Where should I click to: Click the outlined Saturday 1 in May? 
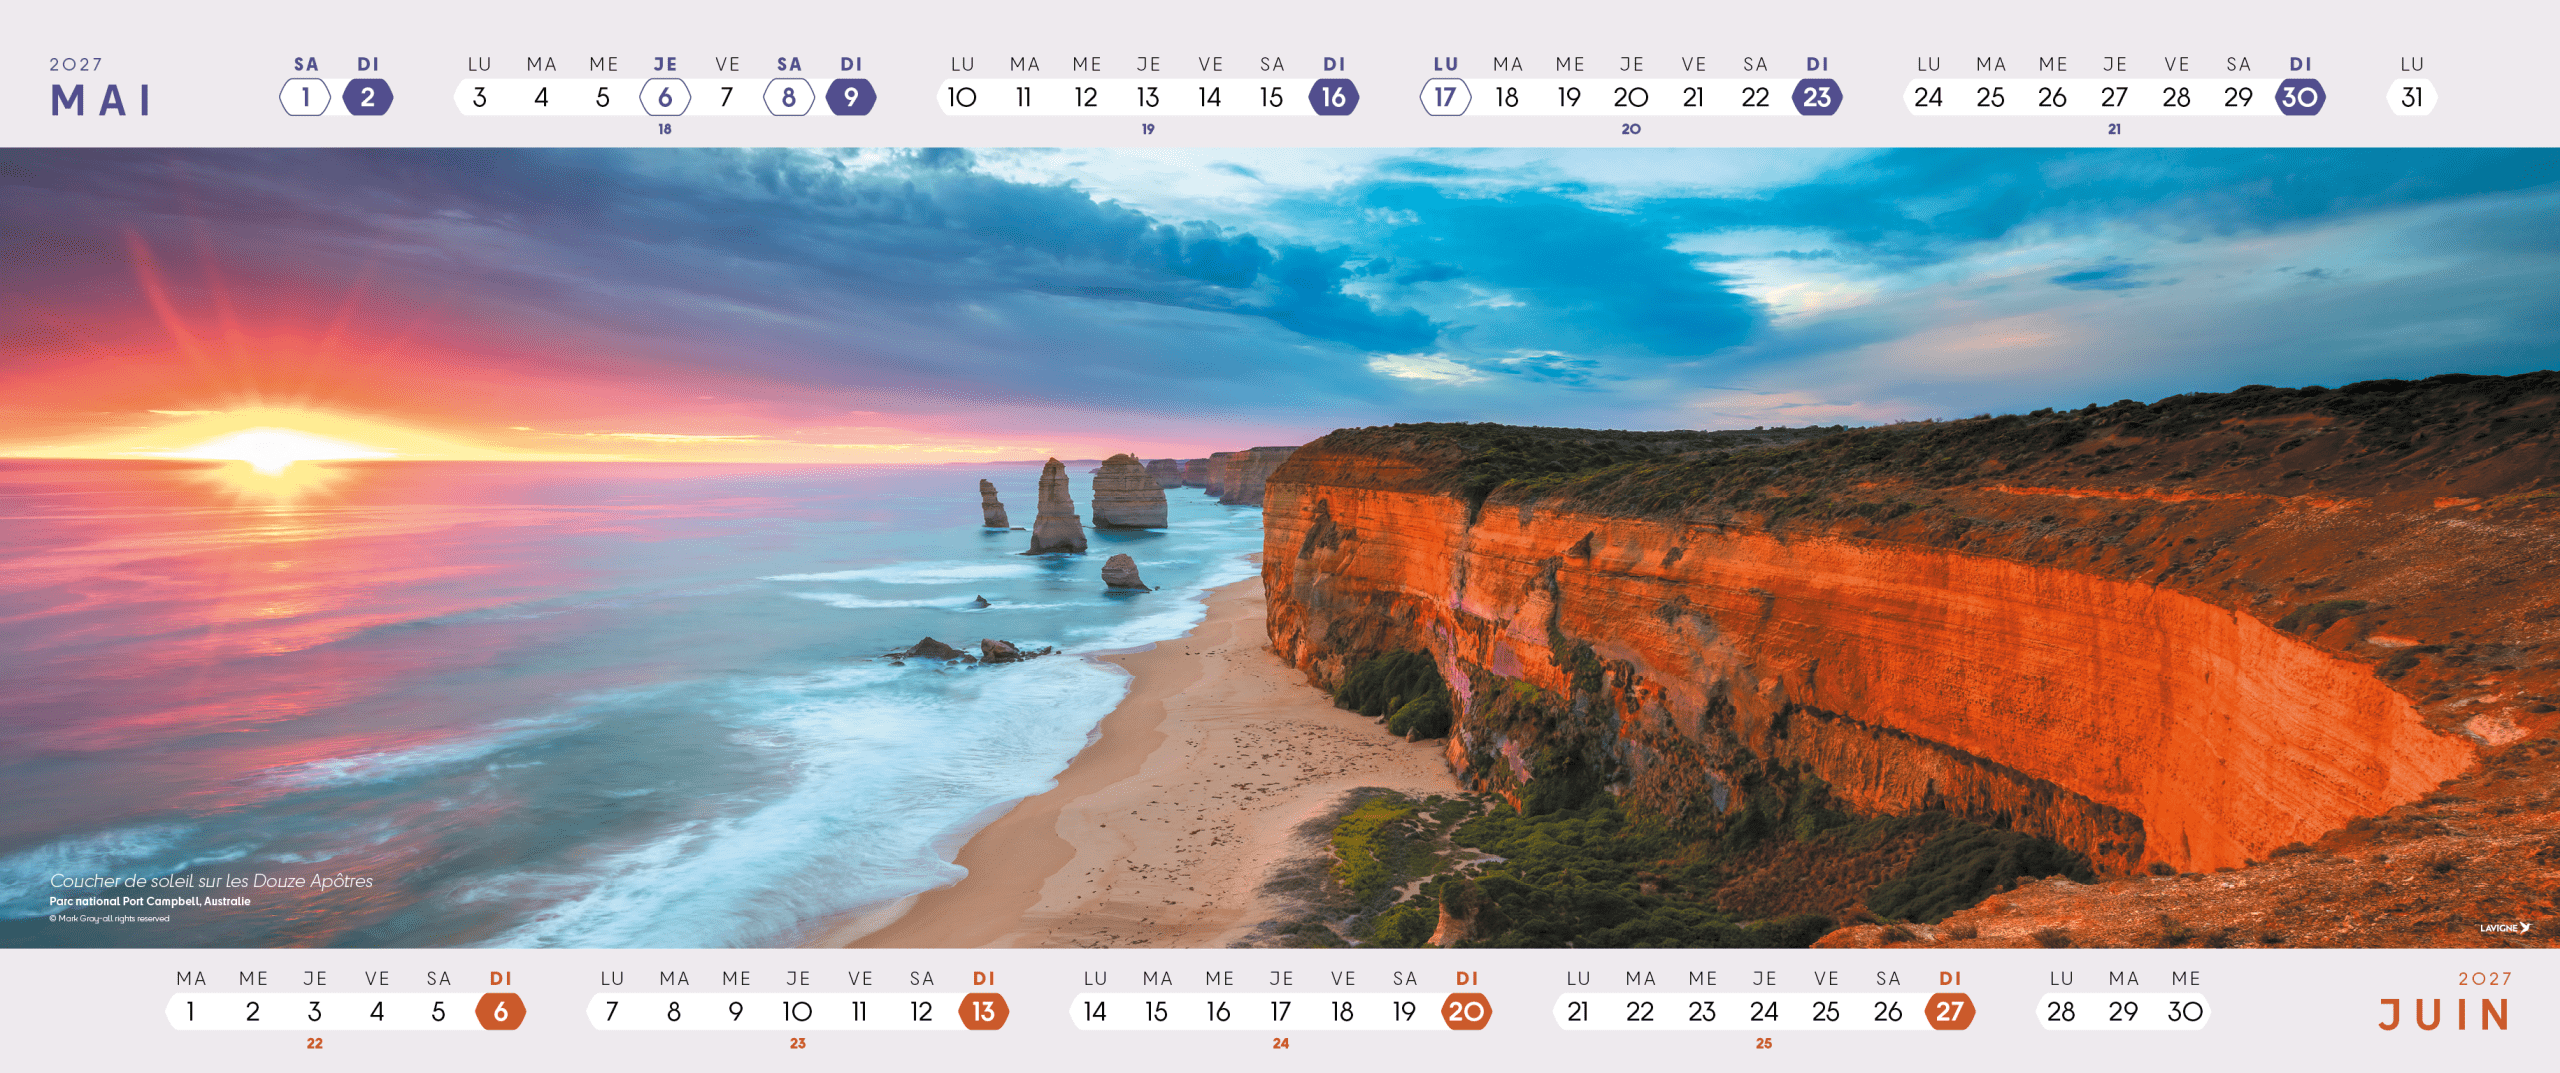coord(305,98)
